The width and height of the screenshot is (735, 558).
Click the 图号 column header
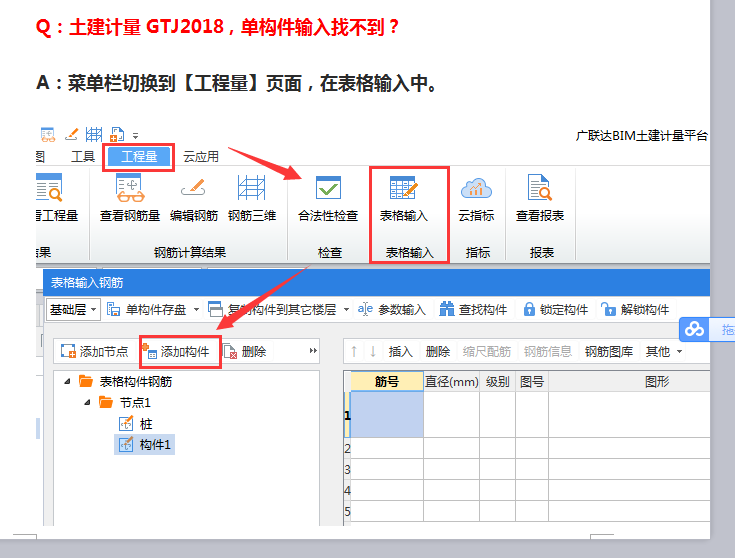click(x=532, y=382)
